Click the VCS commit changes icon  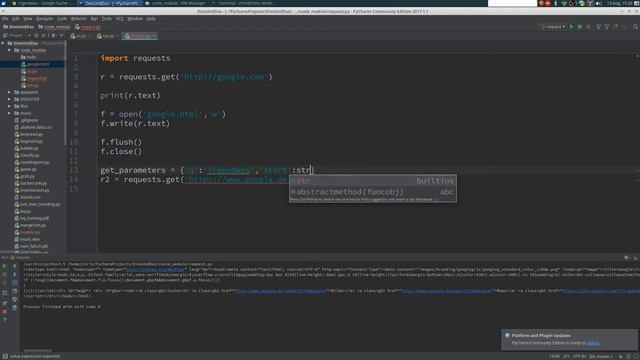coord(607,27)
